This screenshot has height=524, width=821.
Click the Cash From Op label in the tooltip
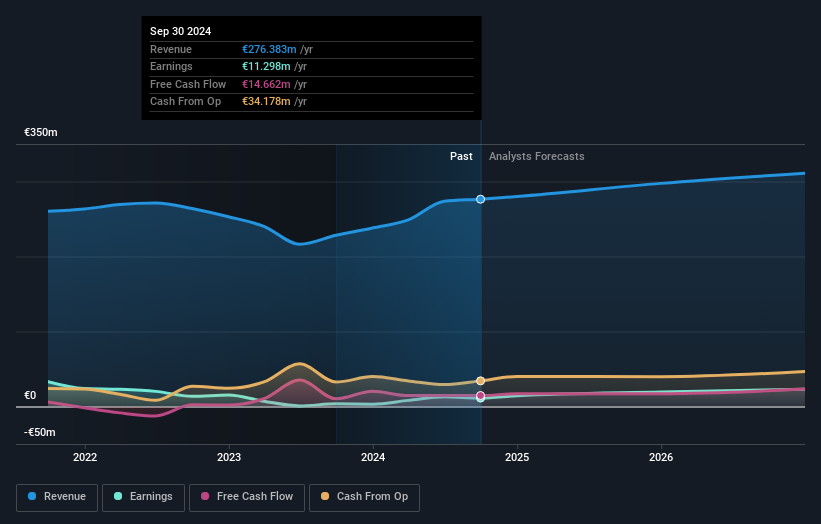coord(185,102)
